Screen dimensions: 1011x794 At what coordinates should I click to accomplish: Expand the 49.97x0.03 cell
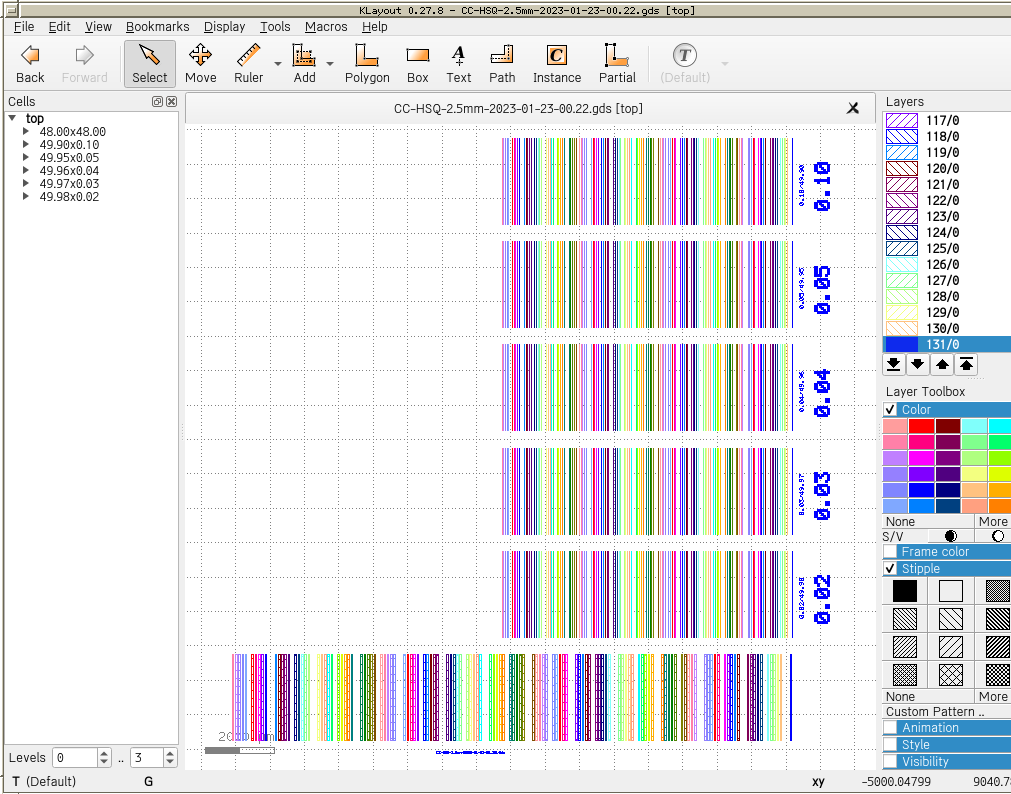click(x=26, y=183)
